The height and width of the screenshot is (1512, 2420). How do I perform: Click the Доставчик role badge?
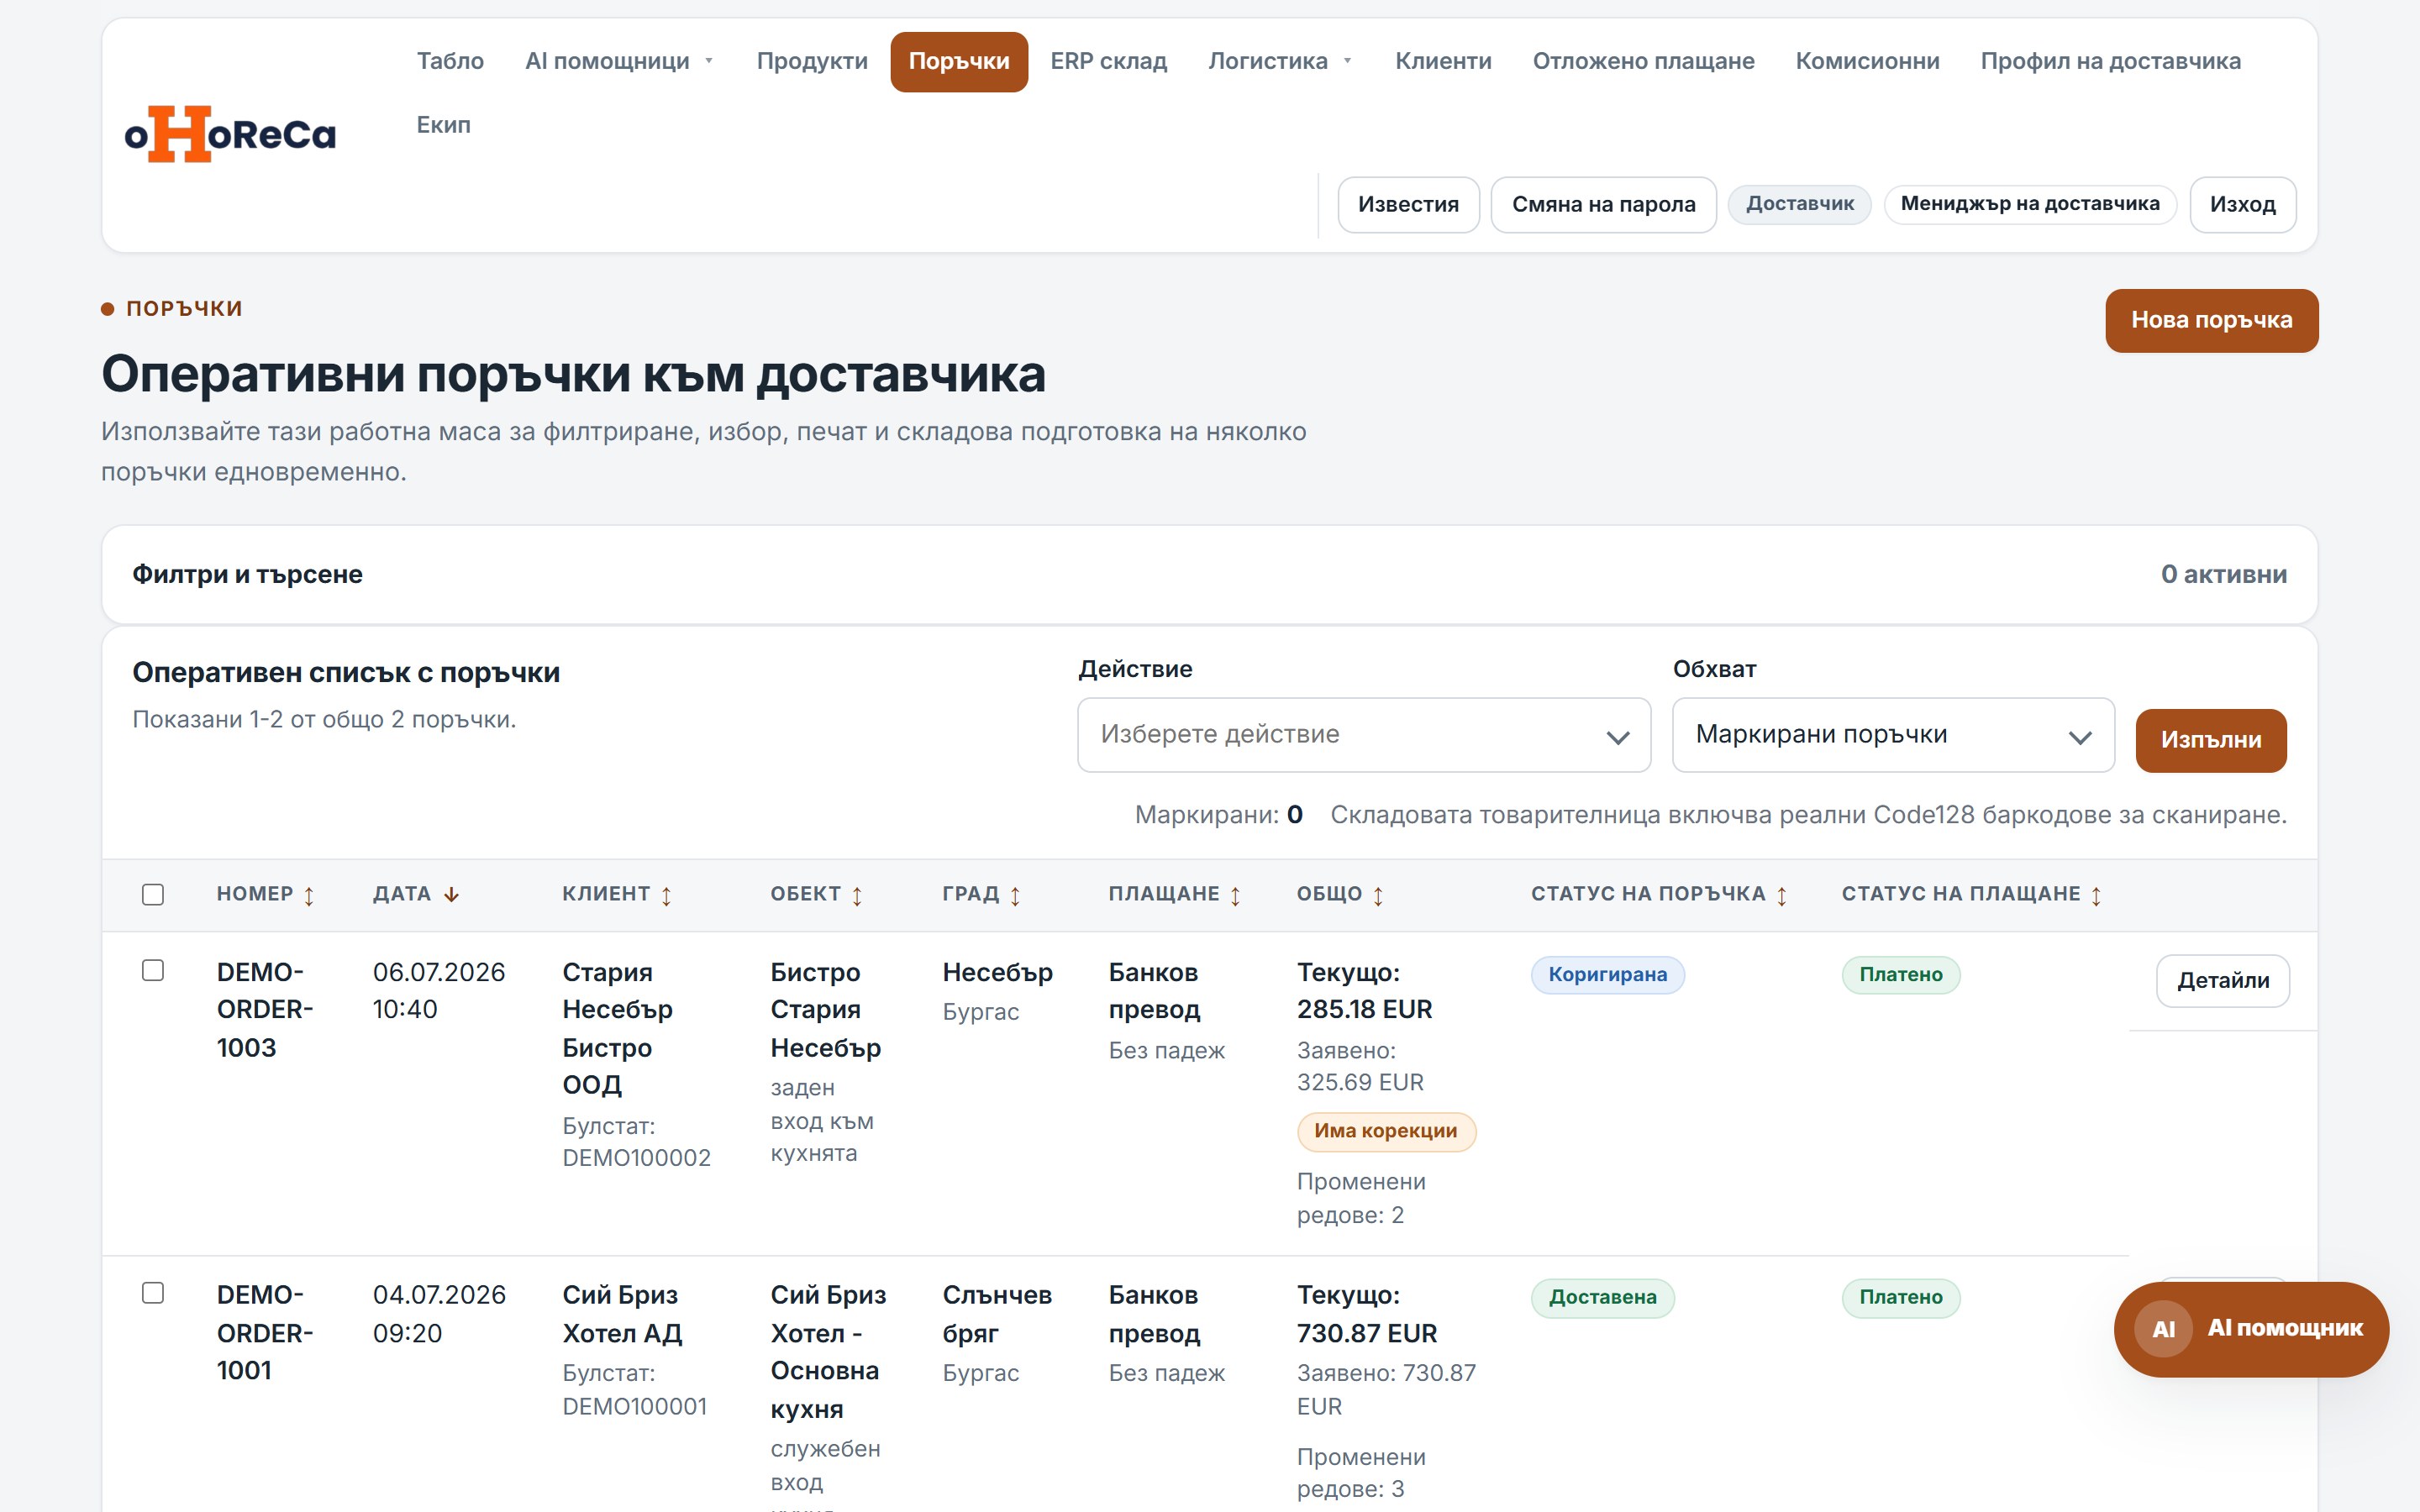click(1799, 204)
